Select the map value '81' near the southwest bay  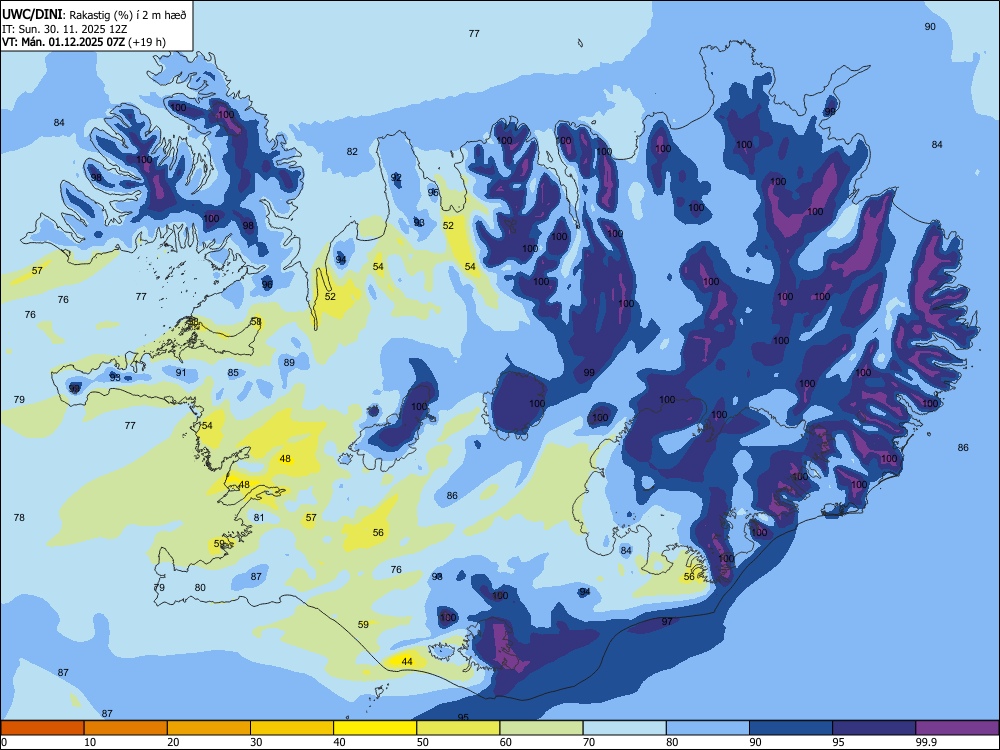(259, 517)
